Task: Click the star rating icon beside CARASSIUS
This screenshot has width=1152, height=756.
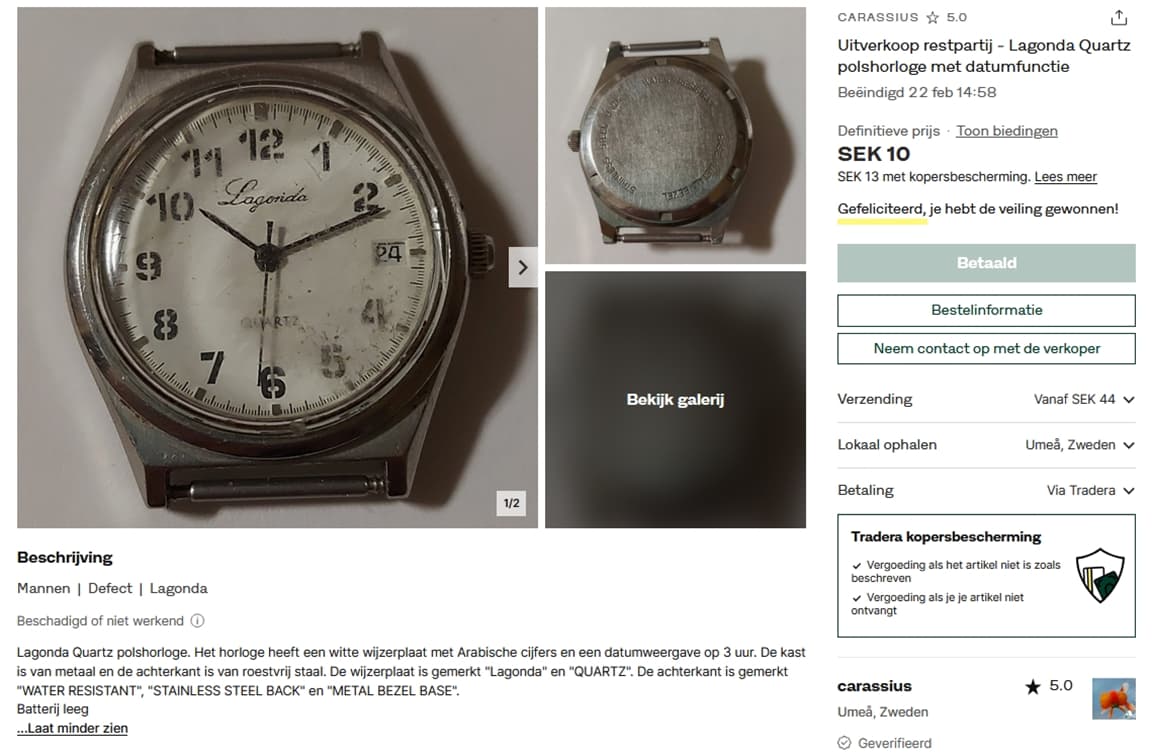Action: pyautogui.click(x=932, y=18)
